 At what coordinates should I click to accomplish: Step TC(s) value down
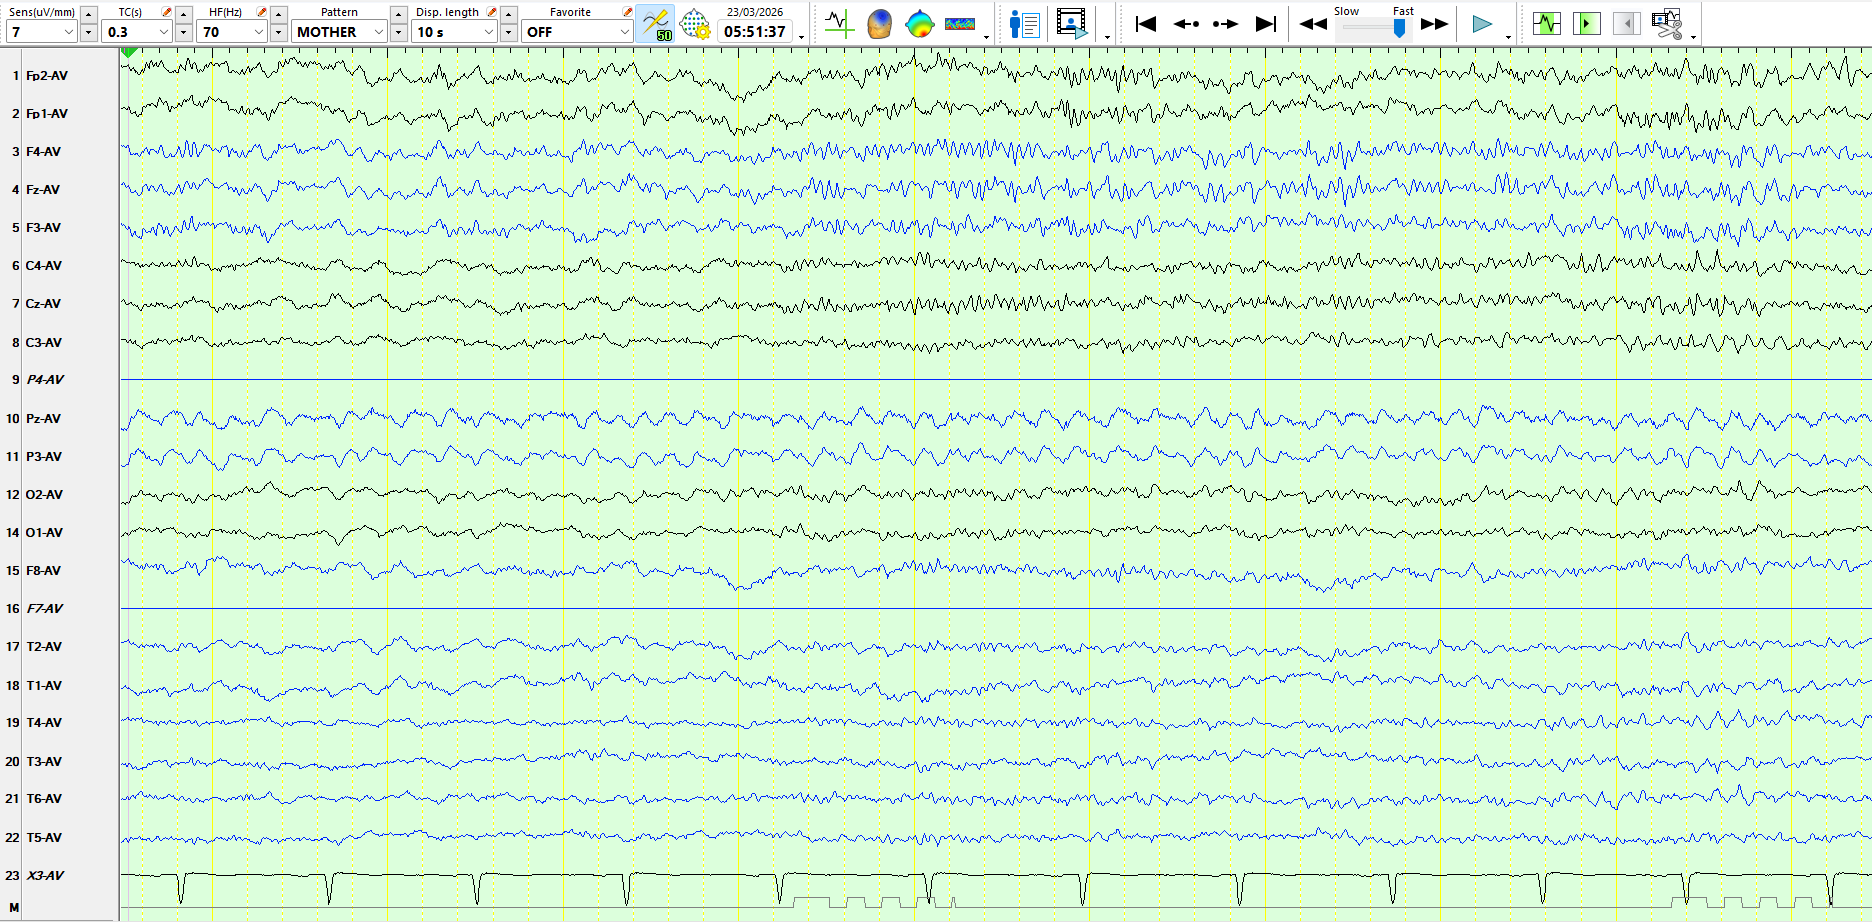coord(183,33)
